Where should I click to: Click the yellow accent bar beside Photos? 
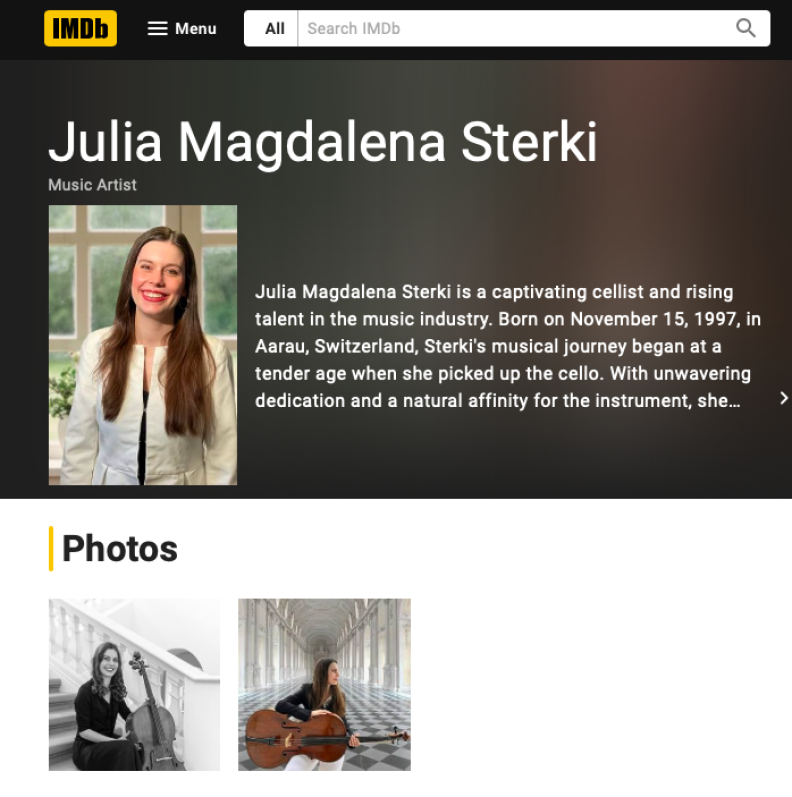click(x=51, y=549)
